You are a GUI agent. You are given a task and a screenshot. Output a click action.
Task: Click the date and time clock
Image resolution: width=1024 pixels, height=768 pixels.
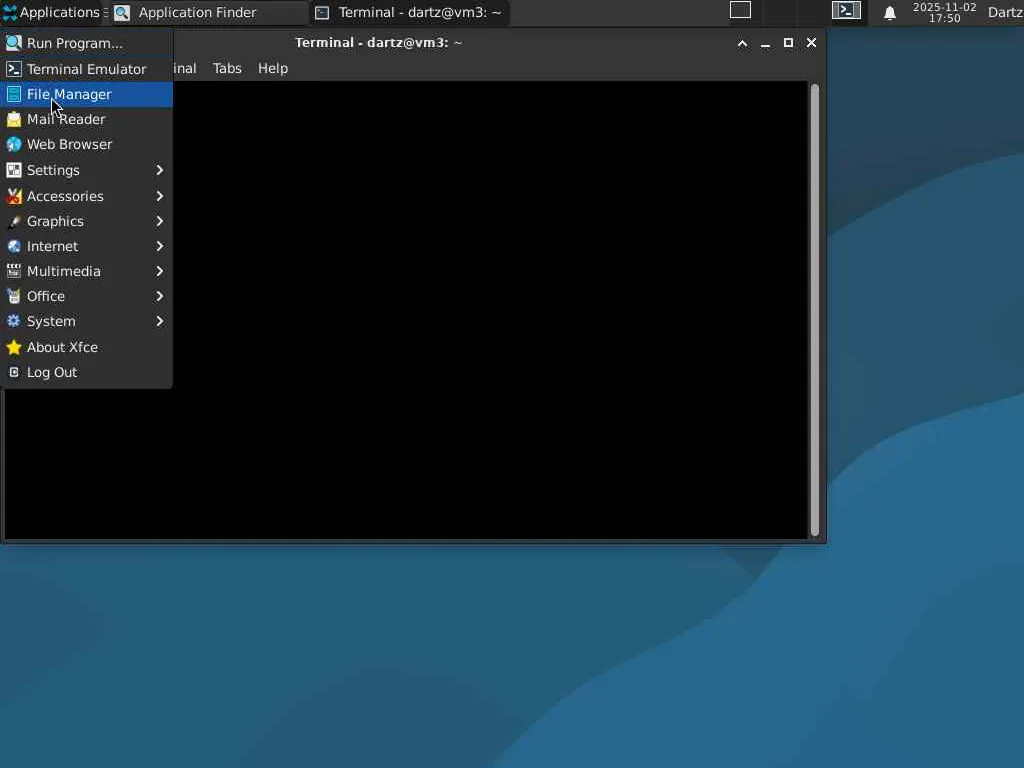coord(944,12)
